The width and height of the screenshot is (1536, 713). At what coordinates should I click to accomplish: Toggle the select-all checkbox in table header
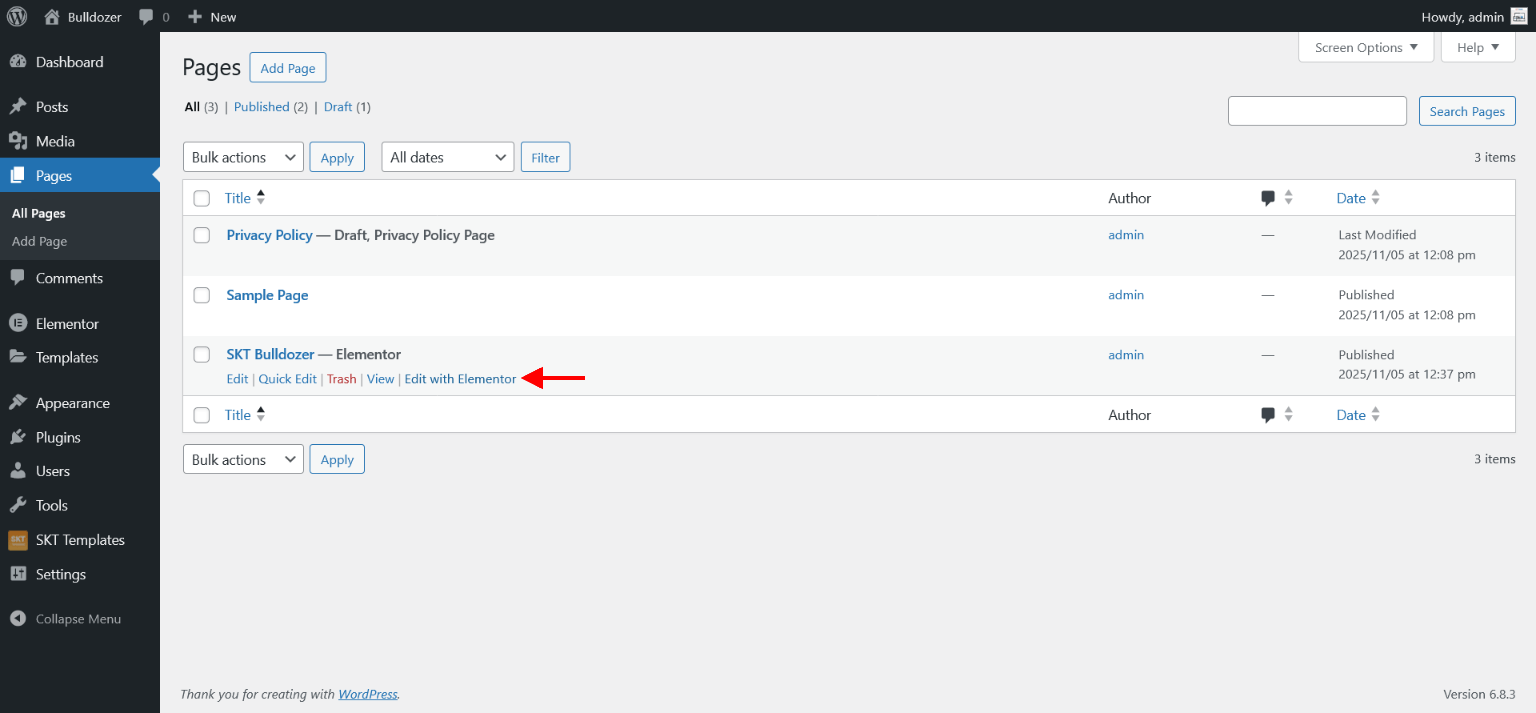202,198
